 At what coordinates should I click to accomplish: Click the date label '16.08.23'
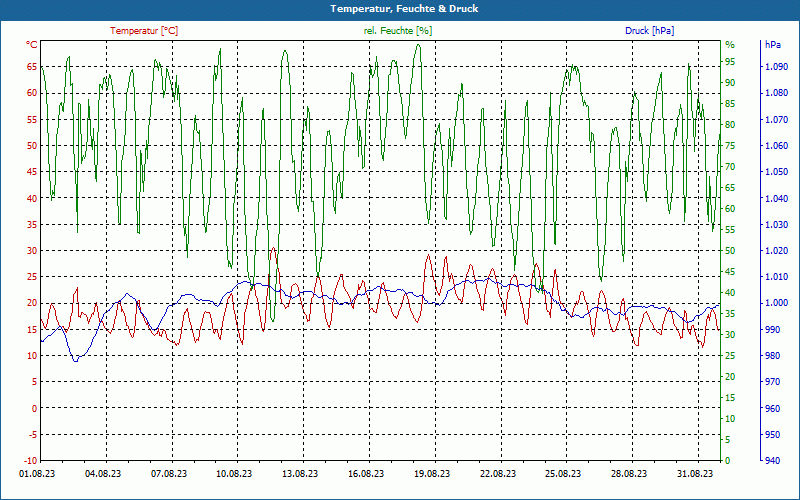[x=366, y=473]
